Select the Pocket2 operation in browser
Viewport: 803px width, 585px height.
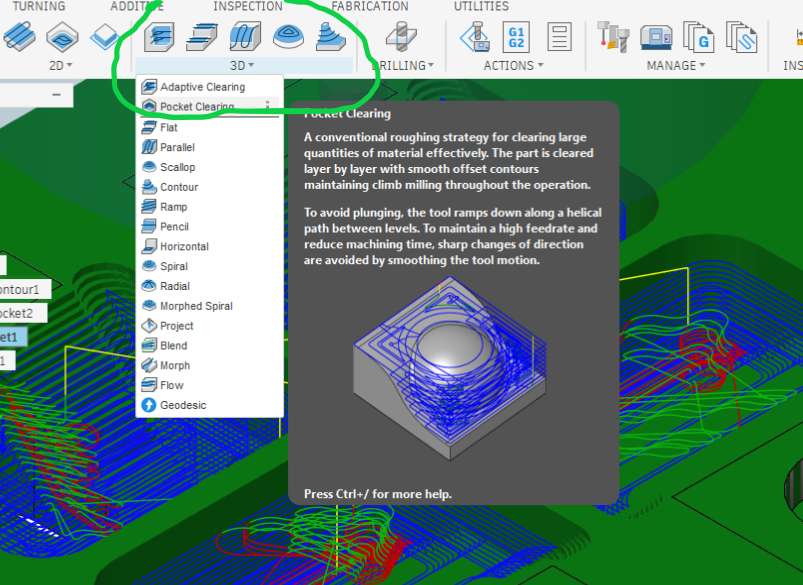(x=23, y=313)
